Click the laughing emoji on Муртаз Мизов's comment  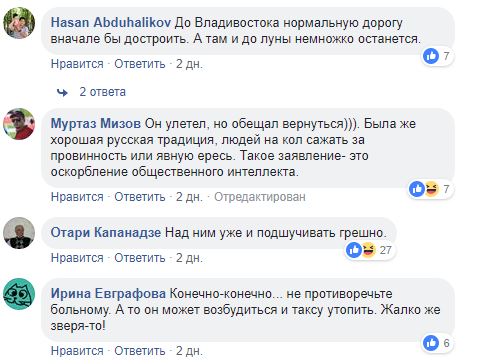click(432, 189)
